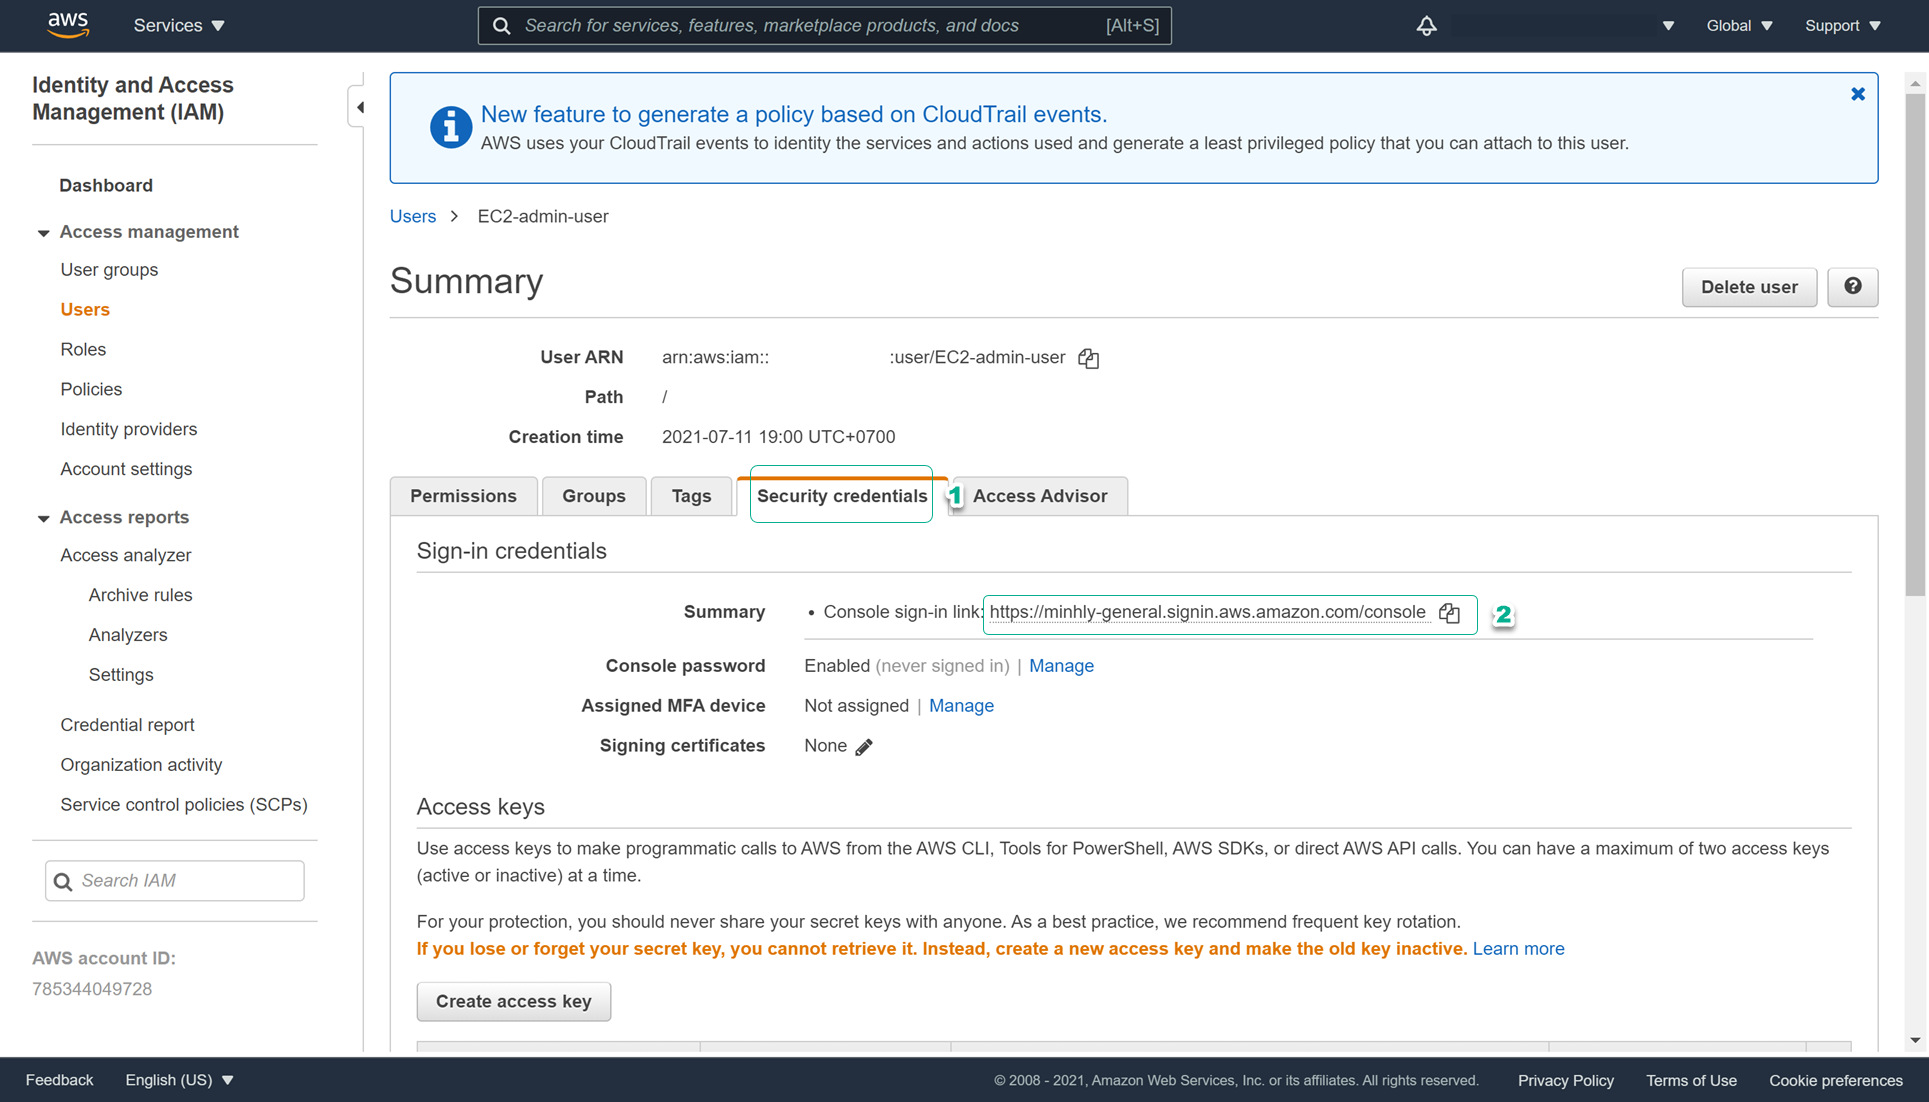Edit signing certificates with pencil icon

864,747
